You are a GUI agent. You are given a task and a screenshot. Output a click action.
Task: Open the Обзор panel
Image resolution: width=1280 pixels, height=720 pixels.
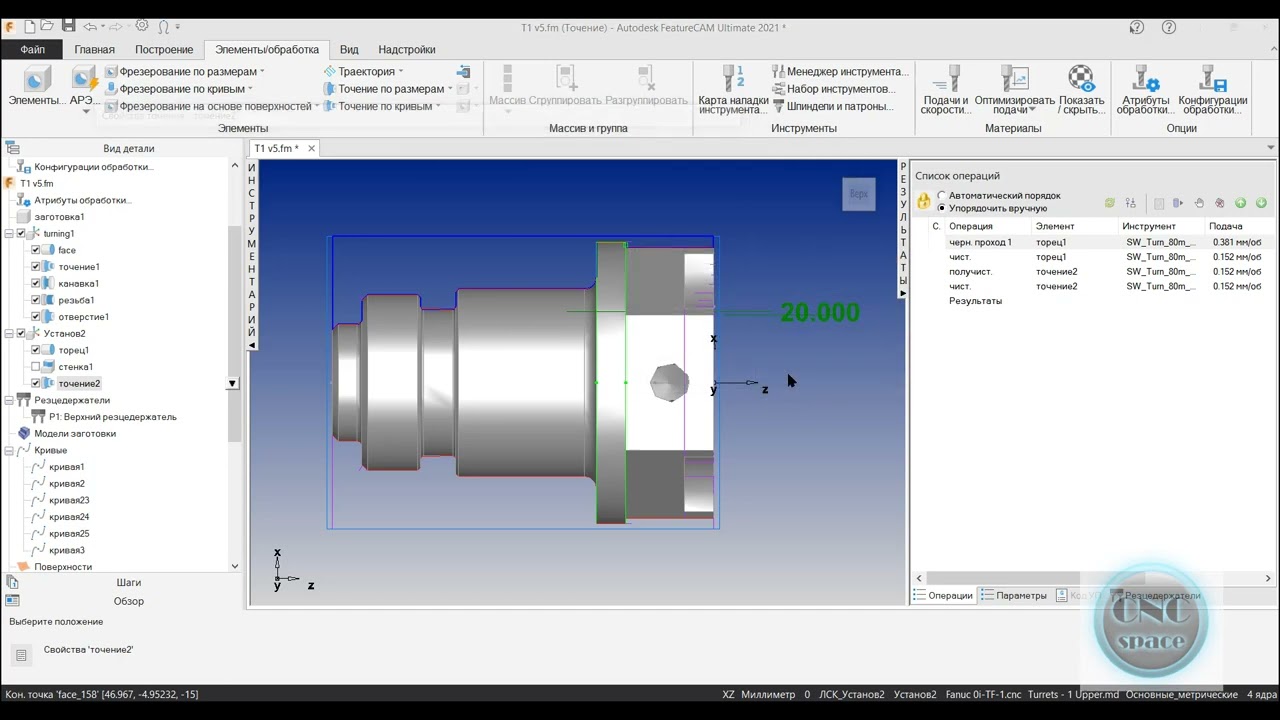(x=128, y=601)
